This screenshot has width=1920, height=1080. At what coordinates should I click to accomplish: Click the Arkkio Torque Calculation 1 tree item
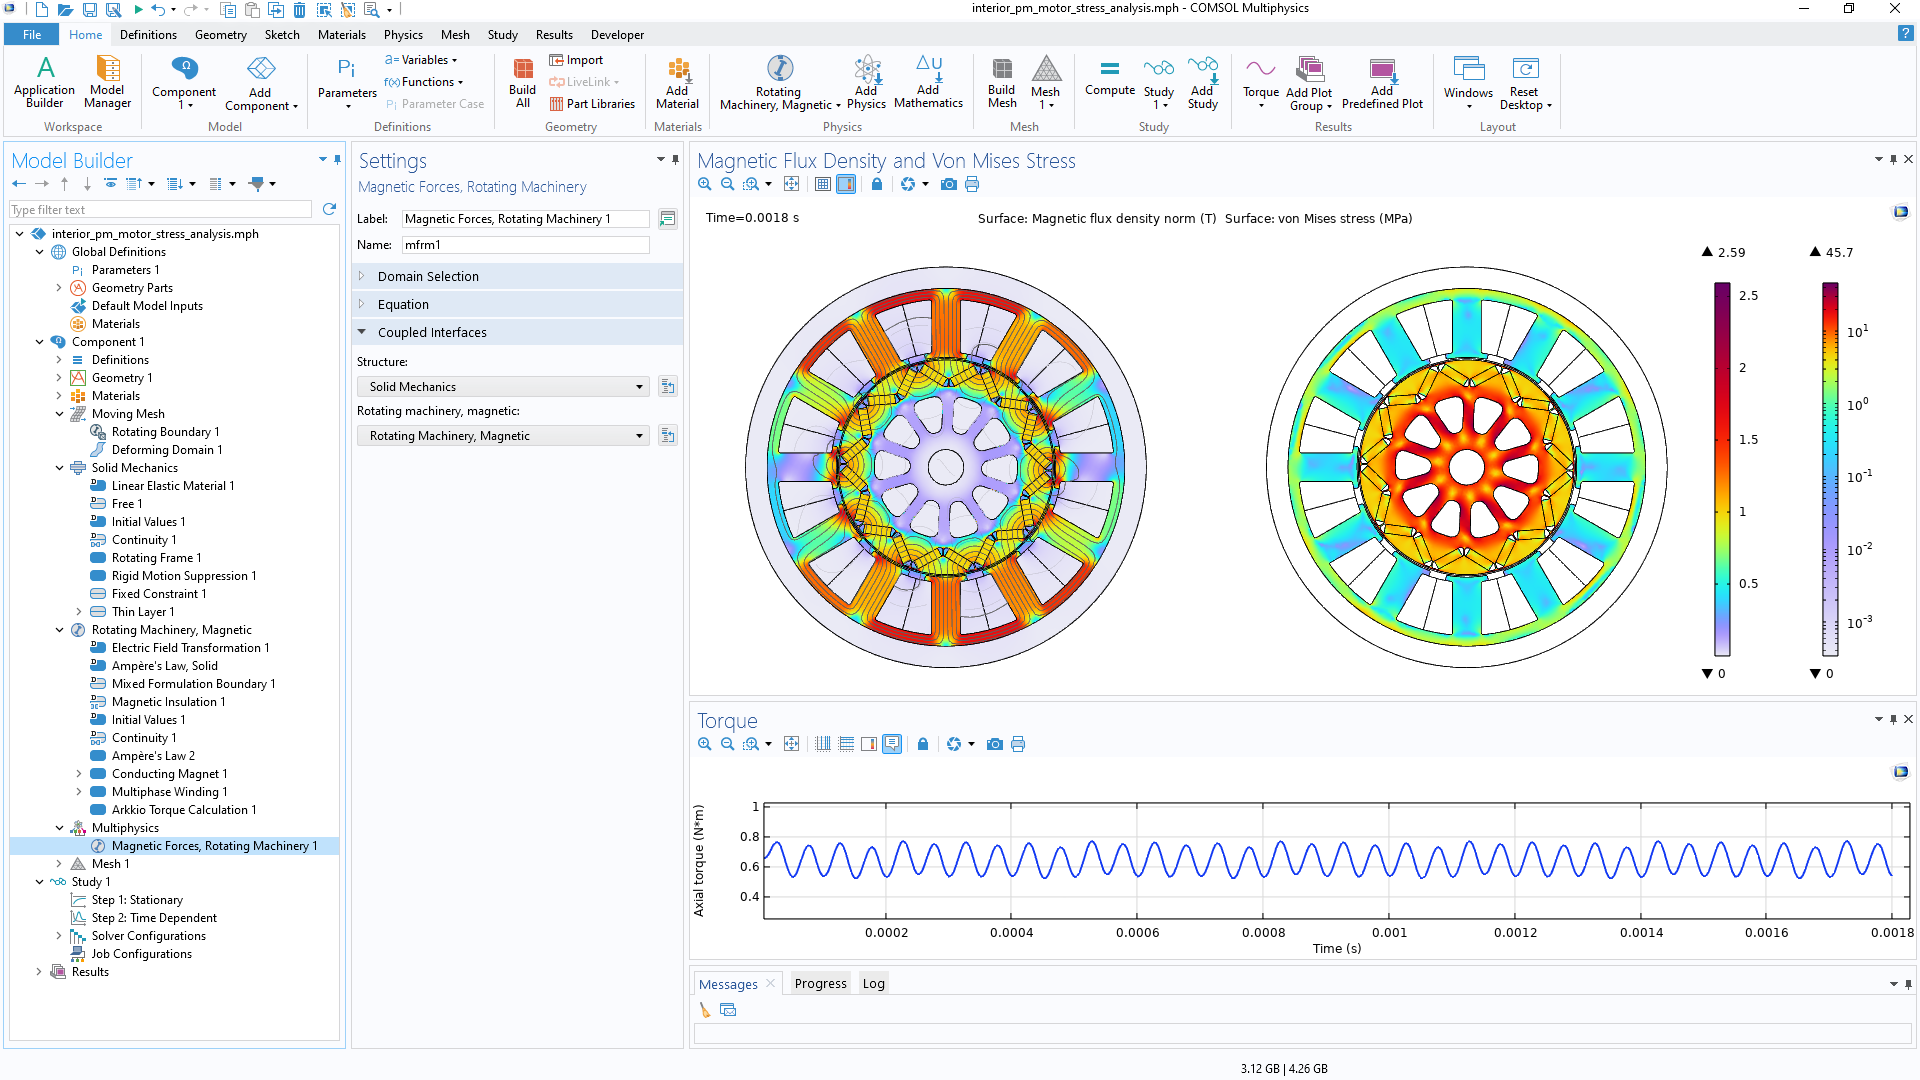click(185, 810)
